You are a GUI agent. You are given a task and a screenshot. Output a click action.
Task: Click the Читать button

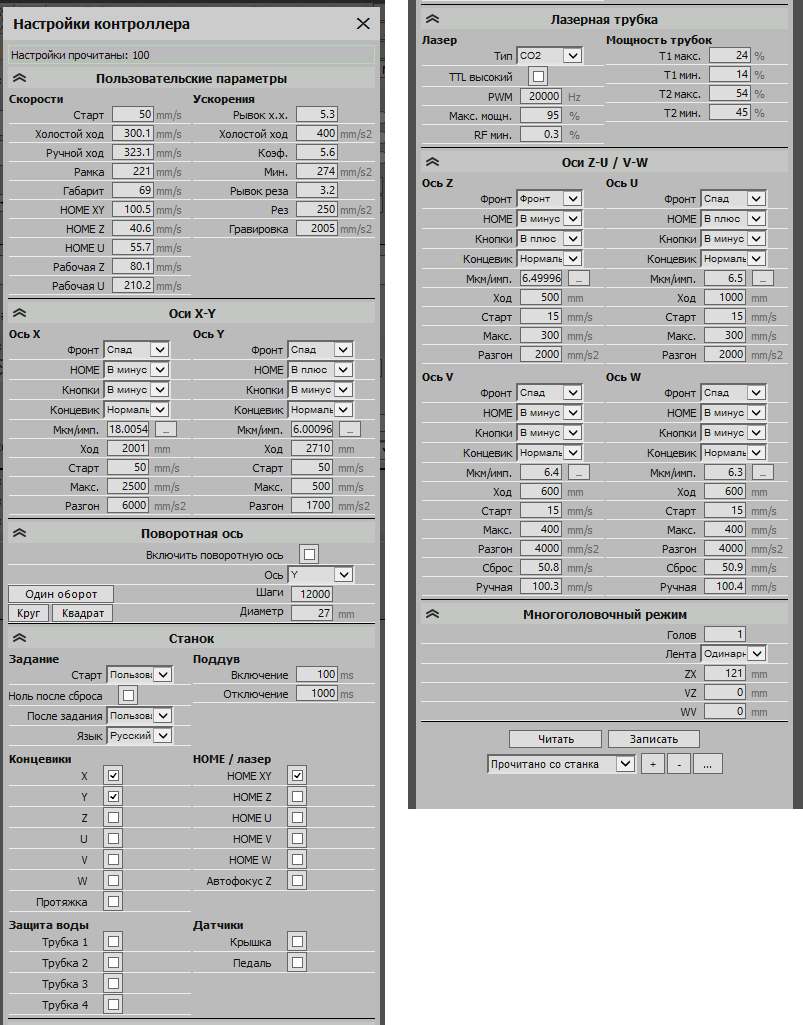pos(555,739)
